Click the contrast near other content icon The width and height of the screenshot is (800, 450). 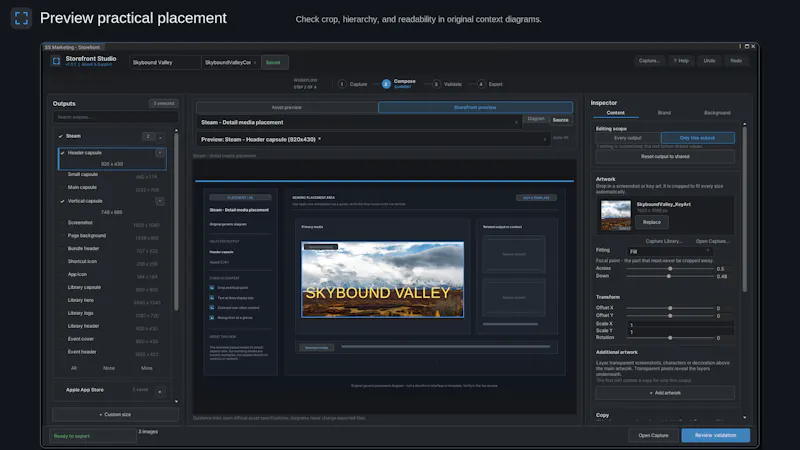212,308
